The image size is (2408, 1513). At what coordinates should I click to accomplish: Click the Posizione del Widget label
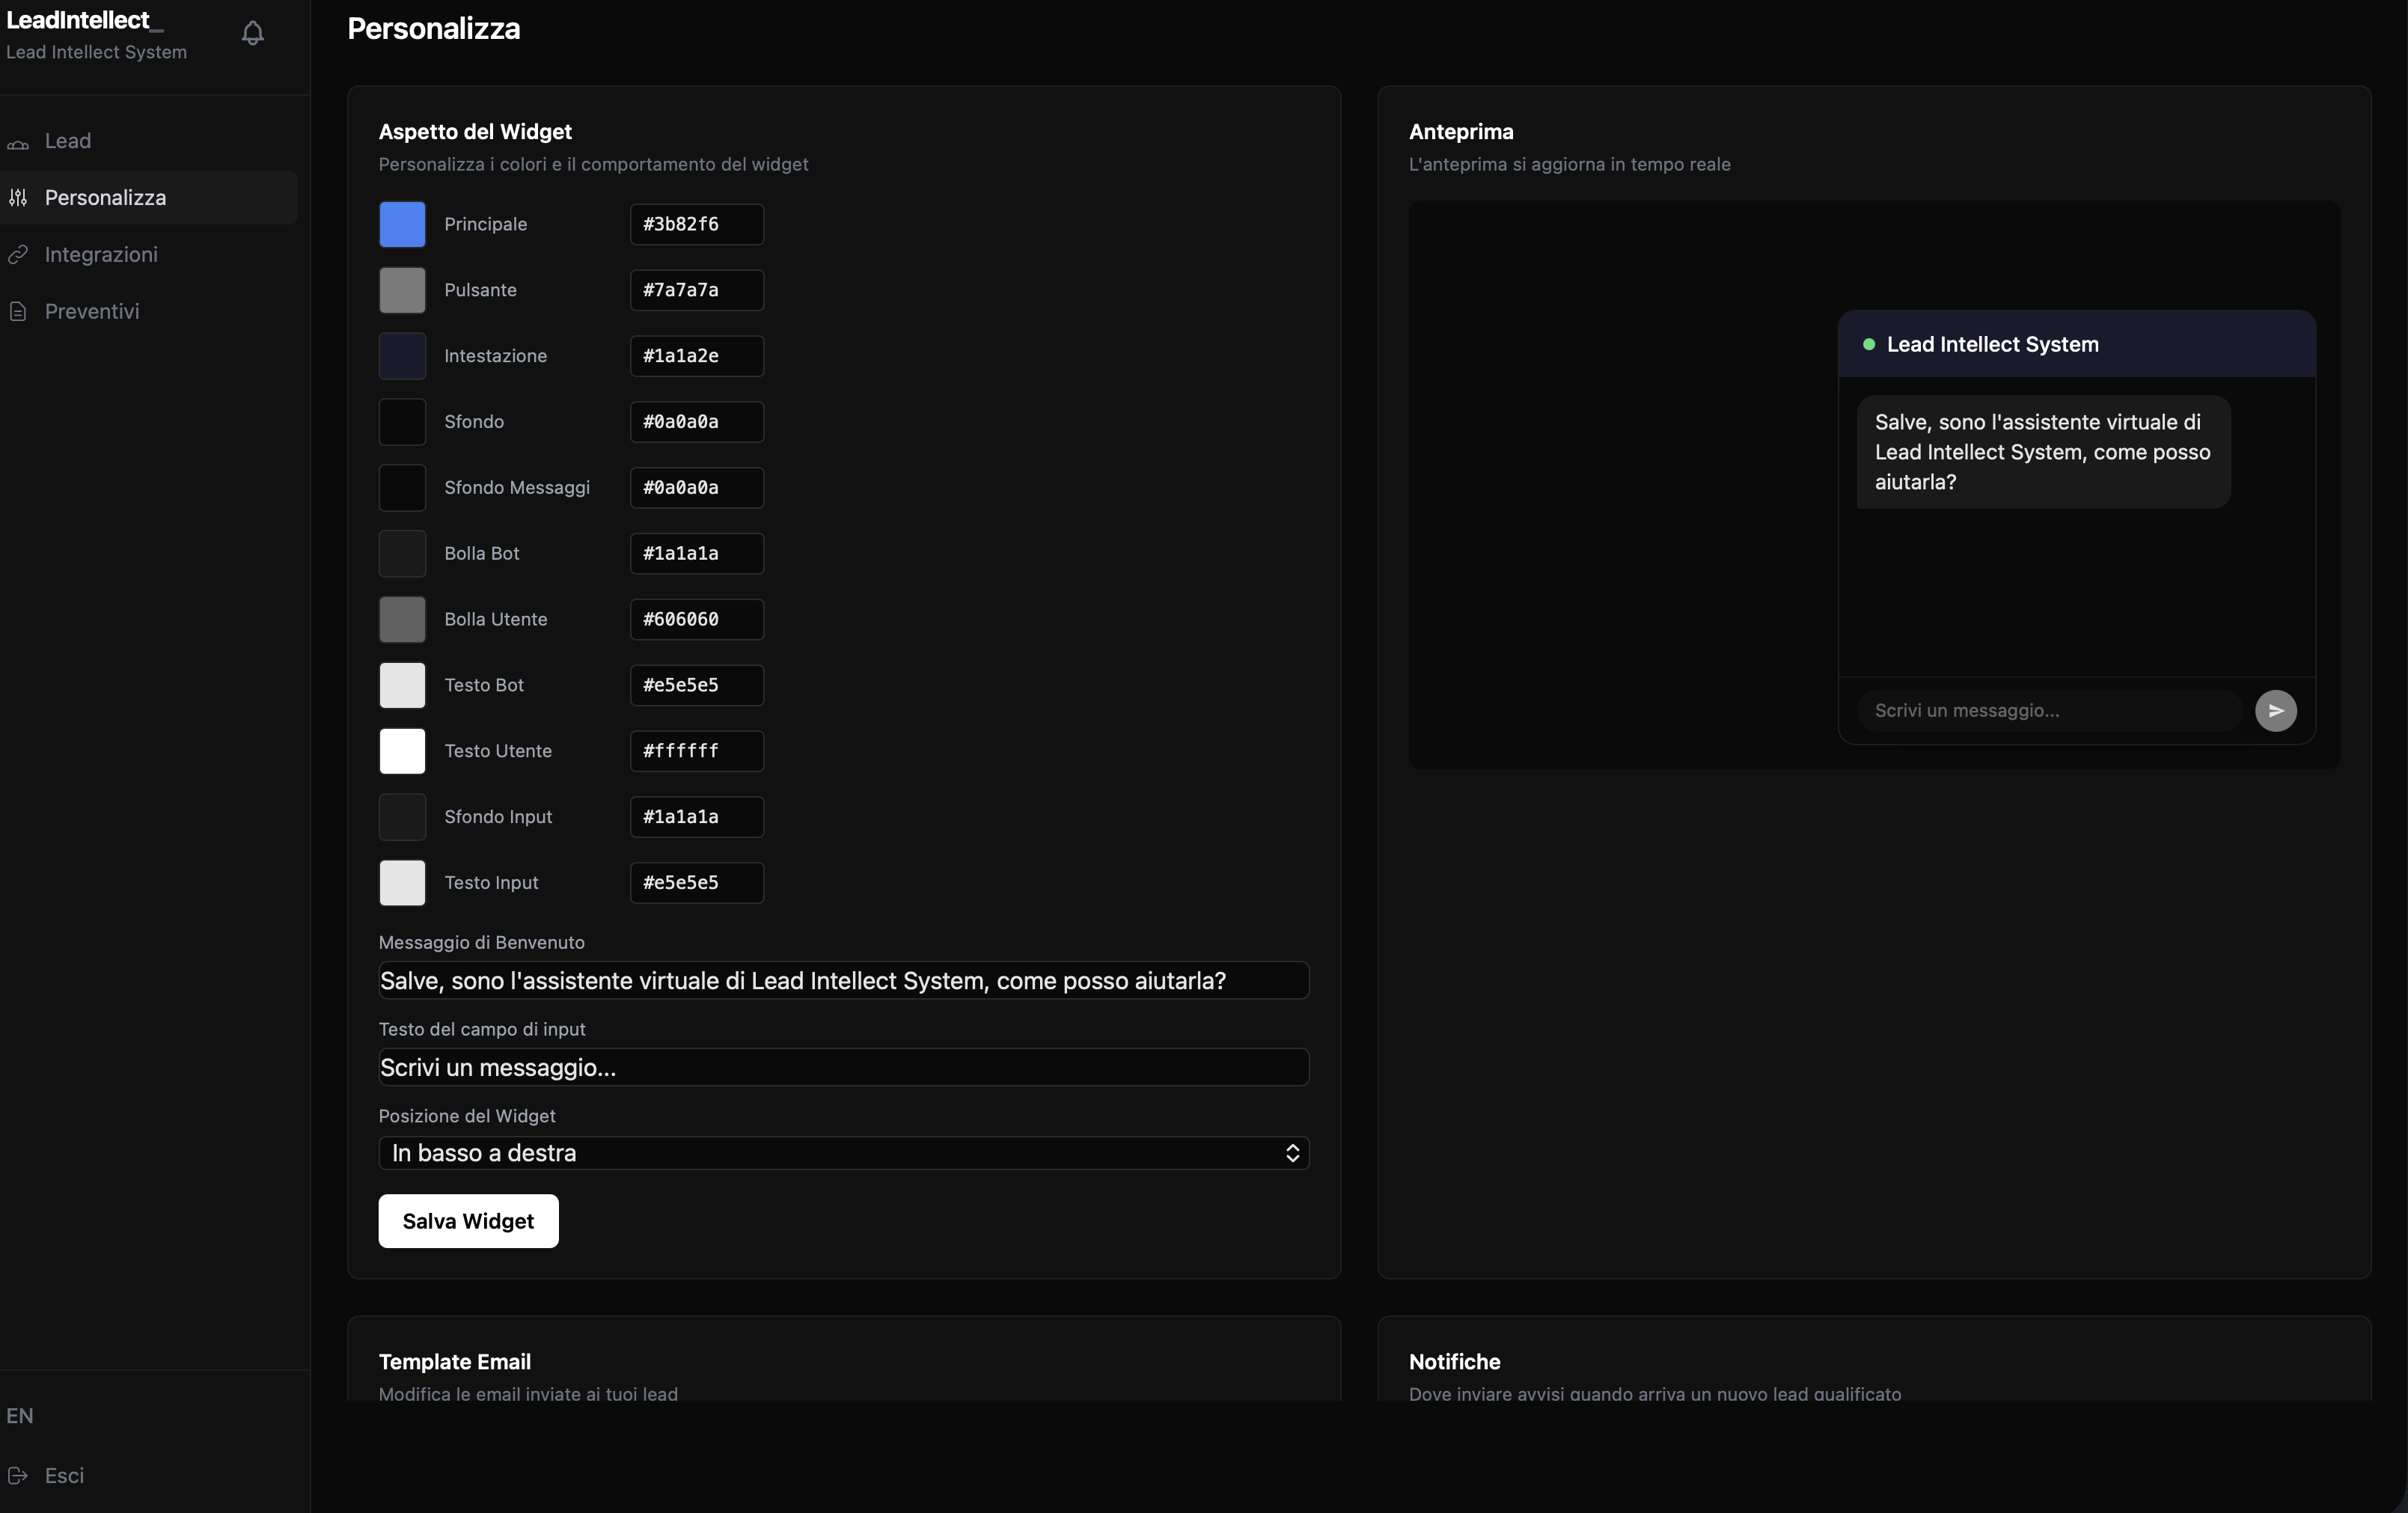pos(467,1116)
